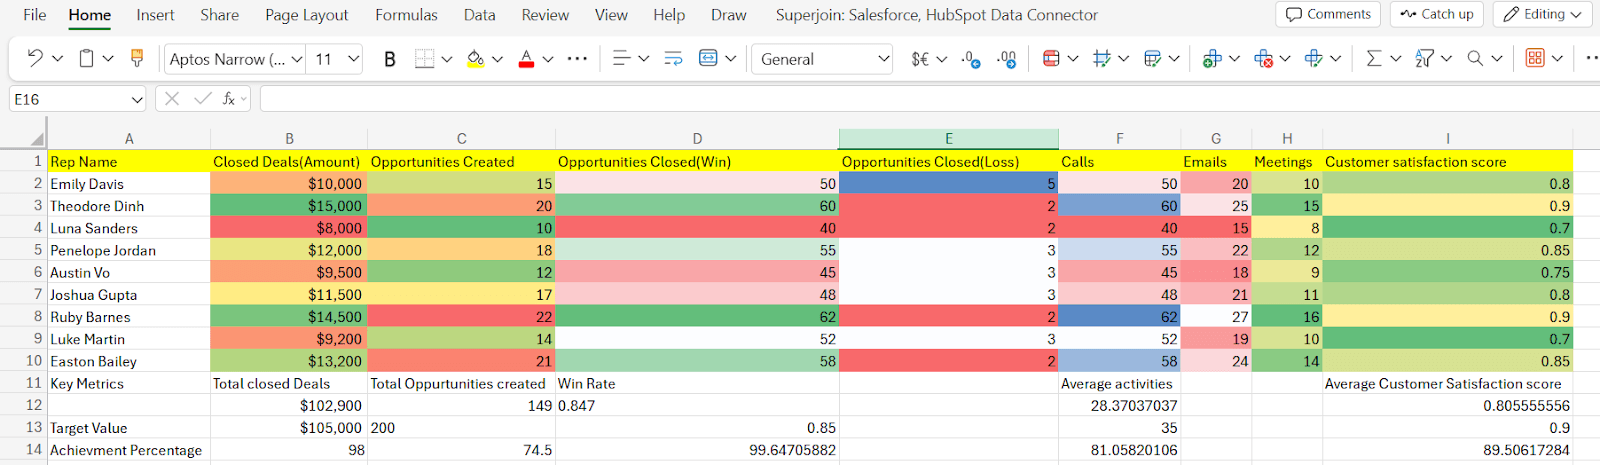
Task: Select column E header
Action: (x=948, y=139)
